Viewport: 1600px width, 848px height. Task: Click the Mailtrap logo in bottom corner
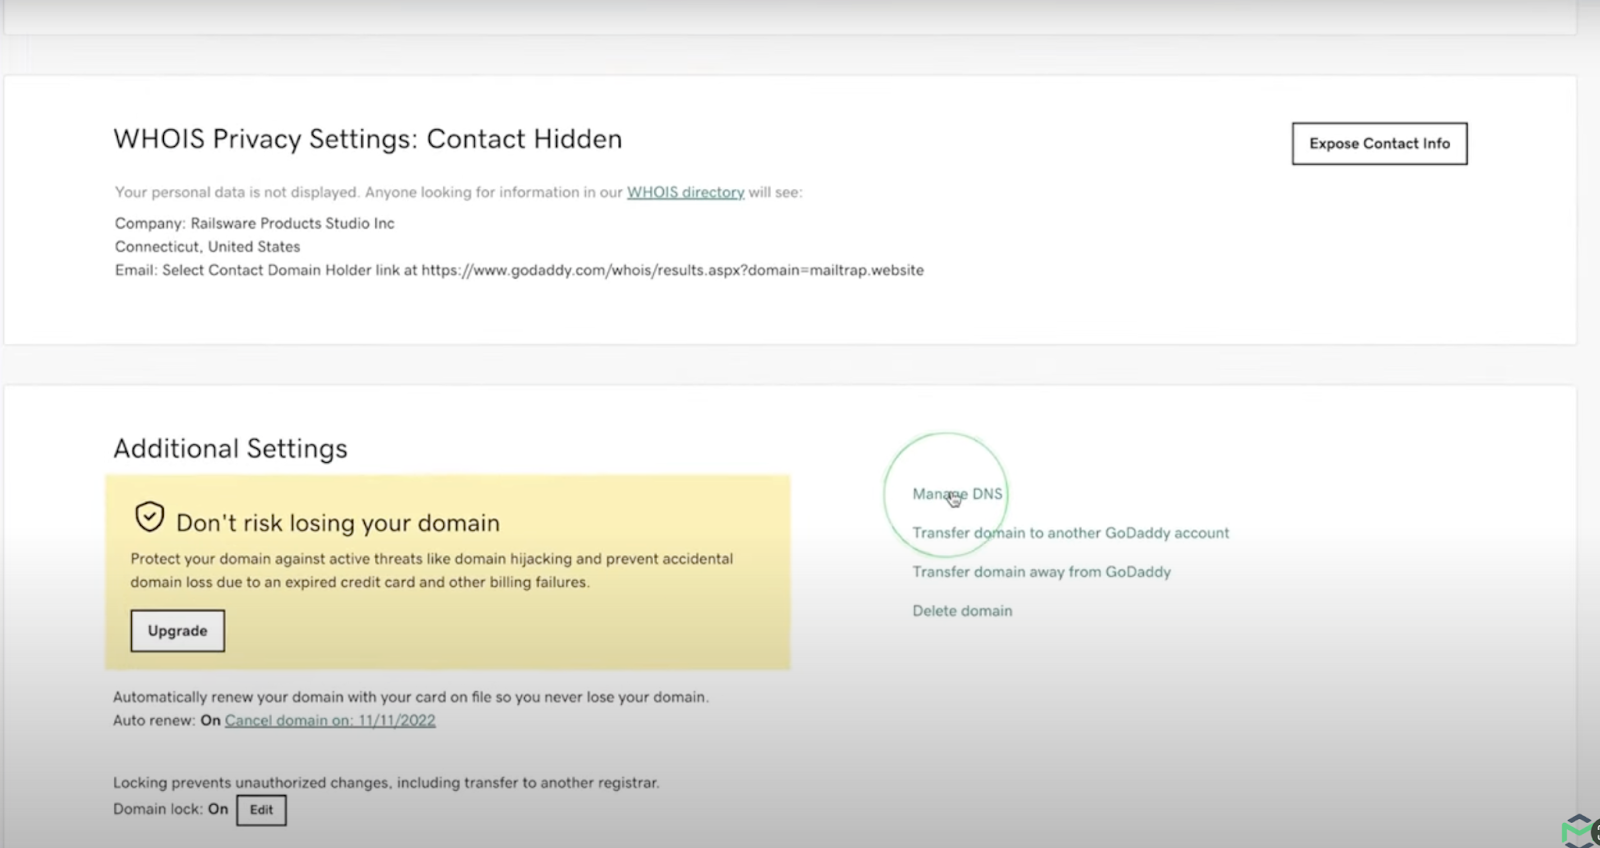pyautogui.click(x=1580, y=831)
